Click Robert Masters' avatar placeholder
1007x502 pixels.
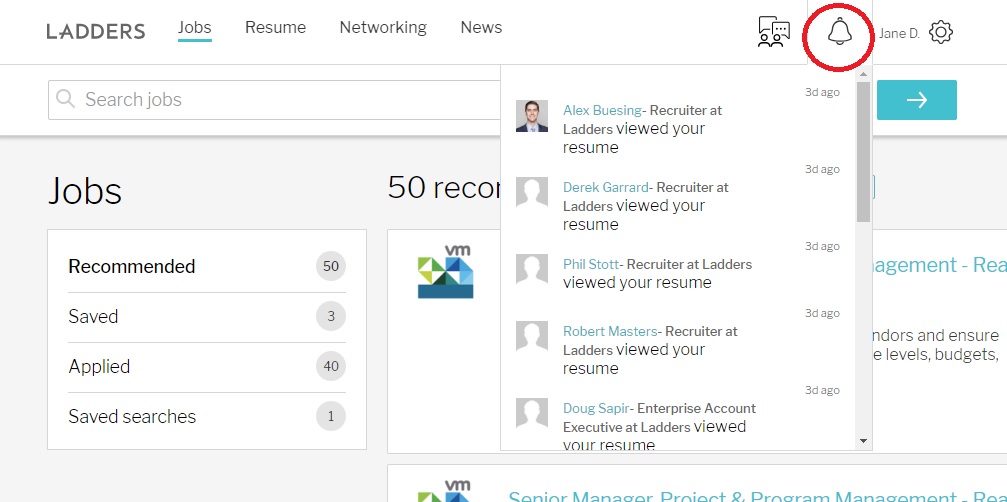(532, 337)
